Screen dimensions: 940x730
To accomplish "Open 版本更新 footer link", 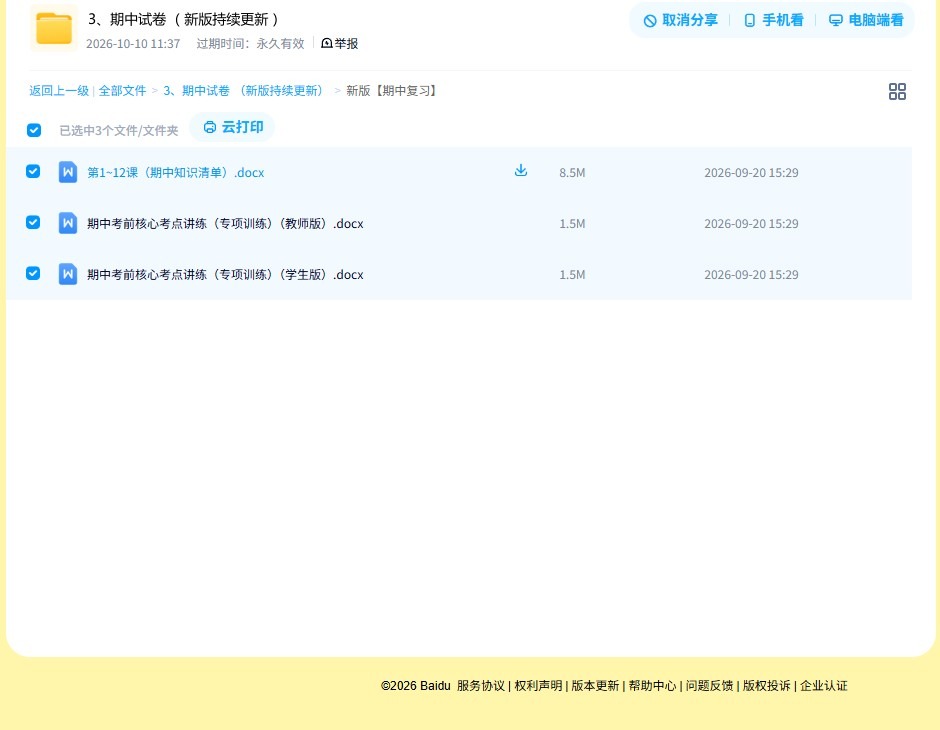I will click(x=595, y=686).
